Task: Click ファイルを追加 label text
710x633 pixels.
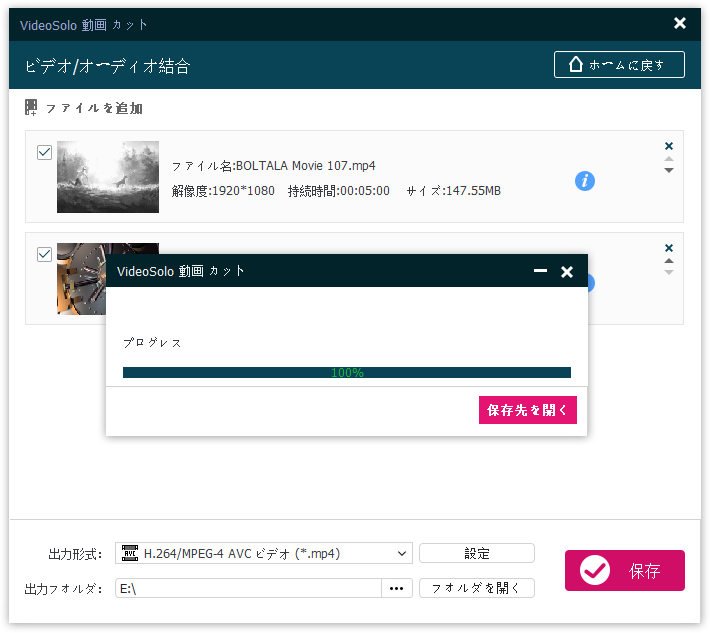Action: coord(94,108)
